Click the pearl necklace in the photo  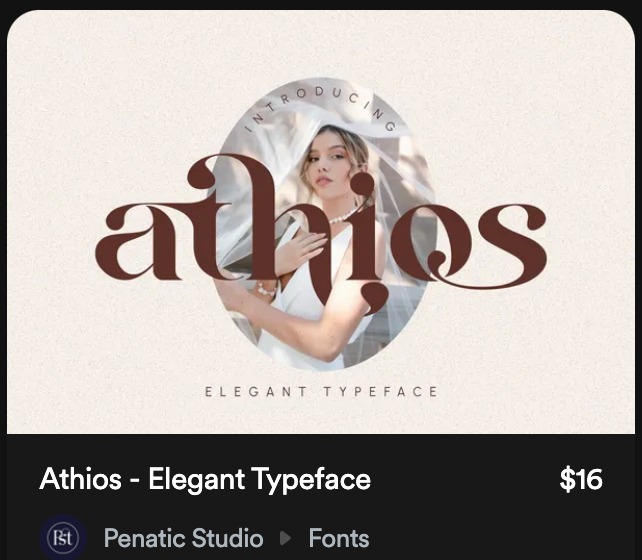coord(343,217)
